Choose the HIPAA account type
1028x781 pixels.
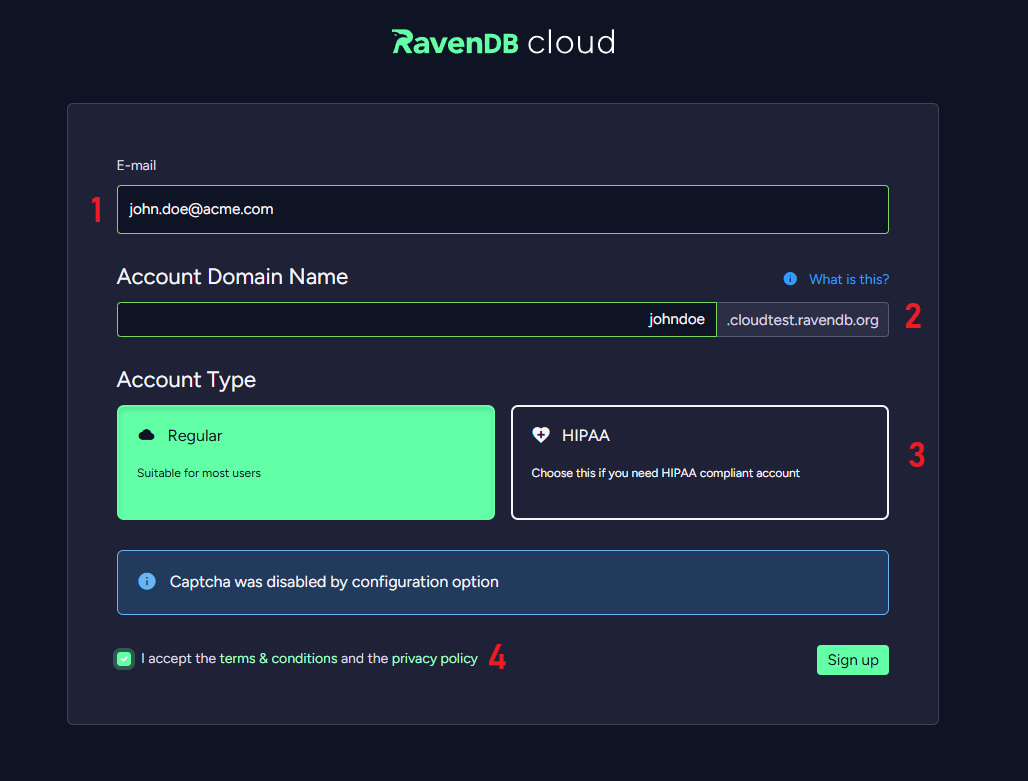(x=700, y=462)
